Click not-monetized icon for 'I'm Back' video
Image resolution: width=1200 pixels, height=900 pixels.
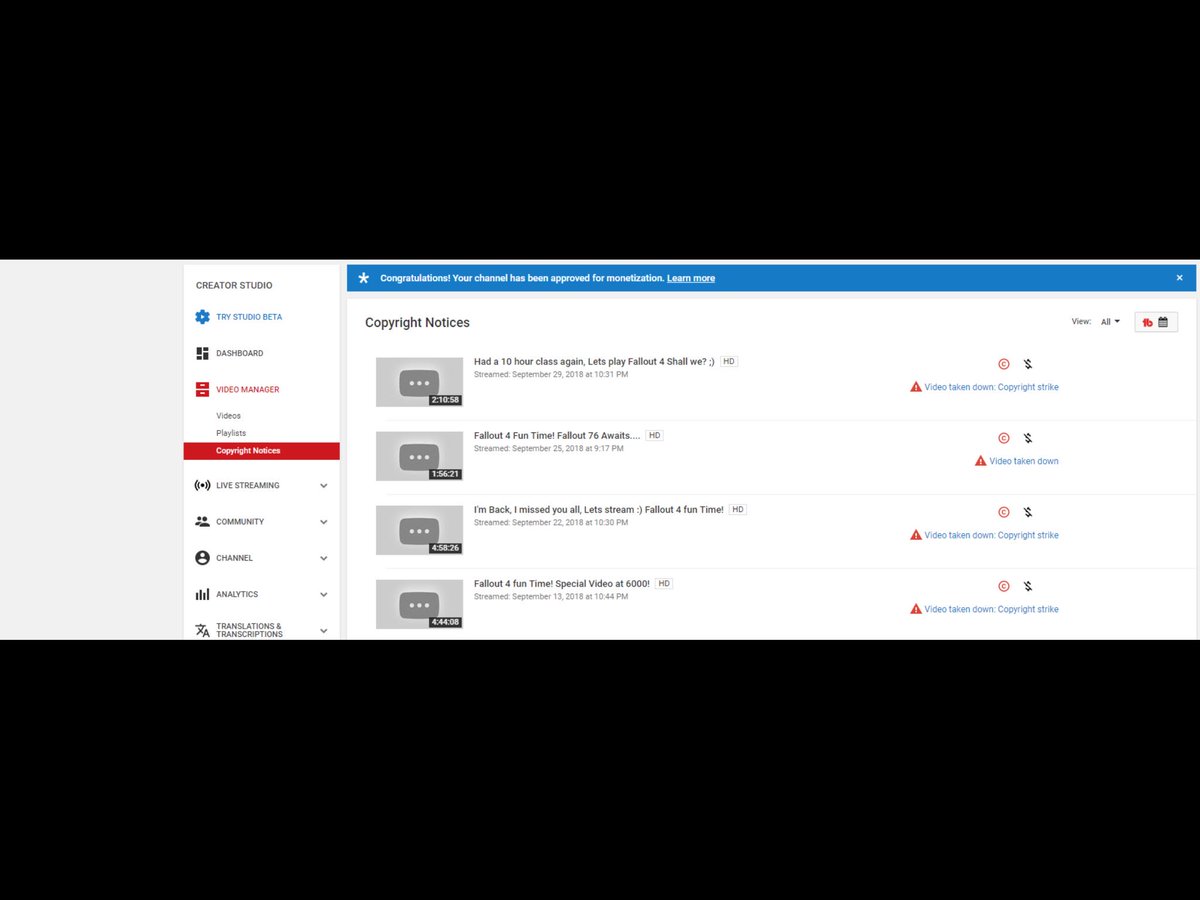[1028, 512]
